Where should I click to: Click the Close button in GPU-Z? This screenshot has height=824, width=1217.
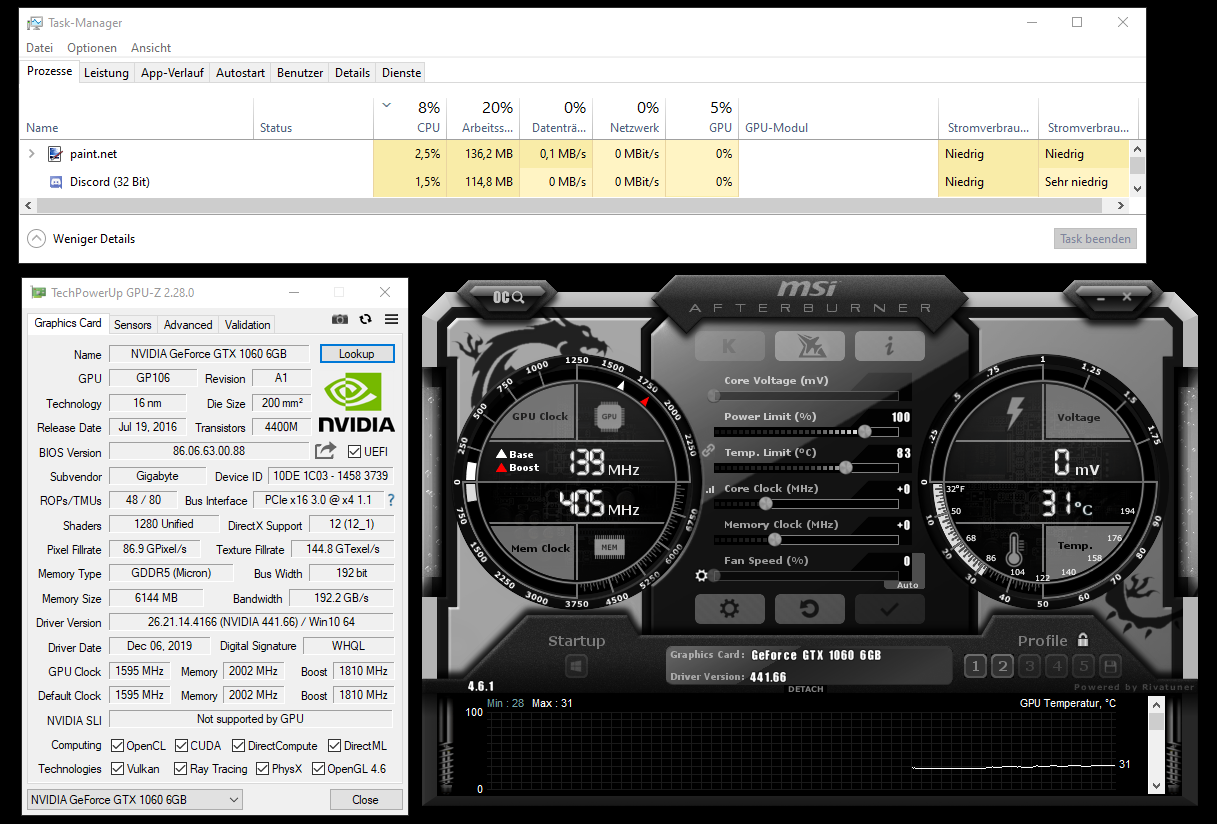click(365, 799)
